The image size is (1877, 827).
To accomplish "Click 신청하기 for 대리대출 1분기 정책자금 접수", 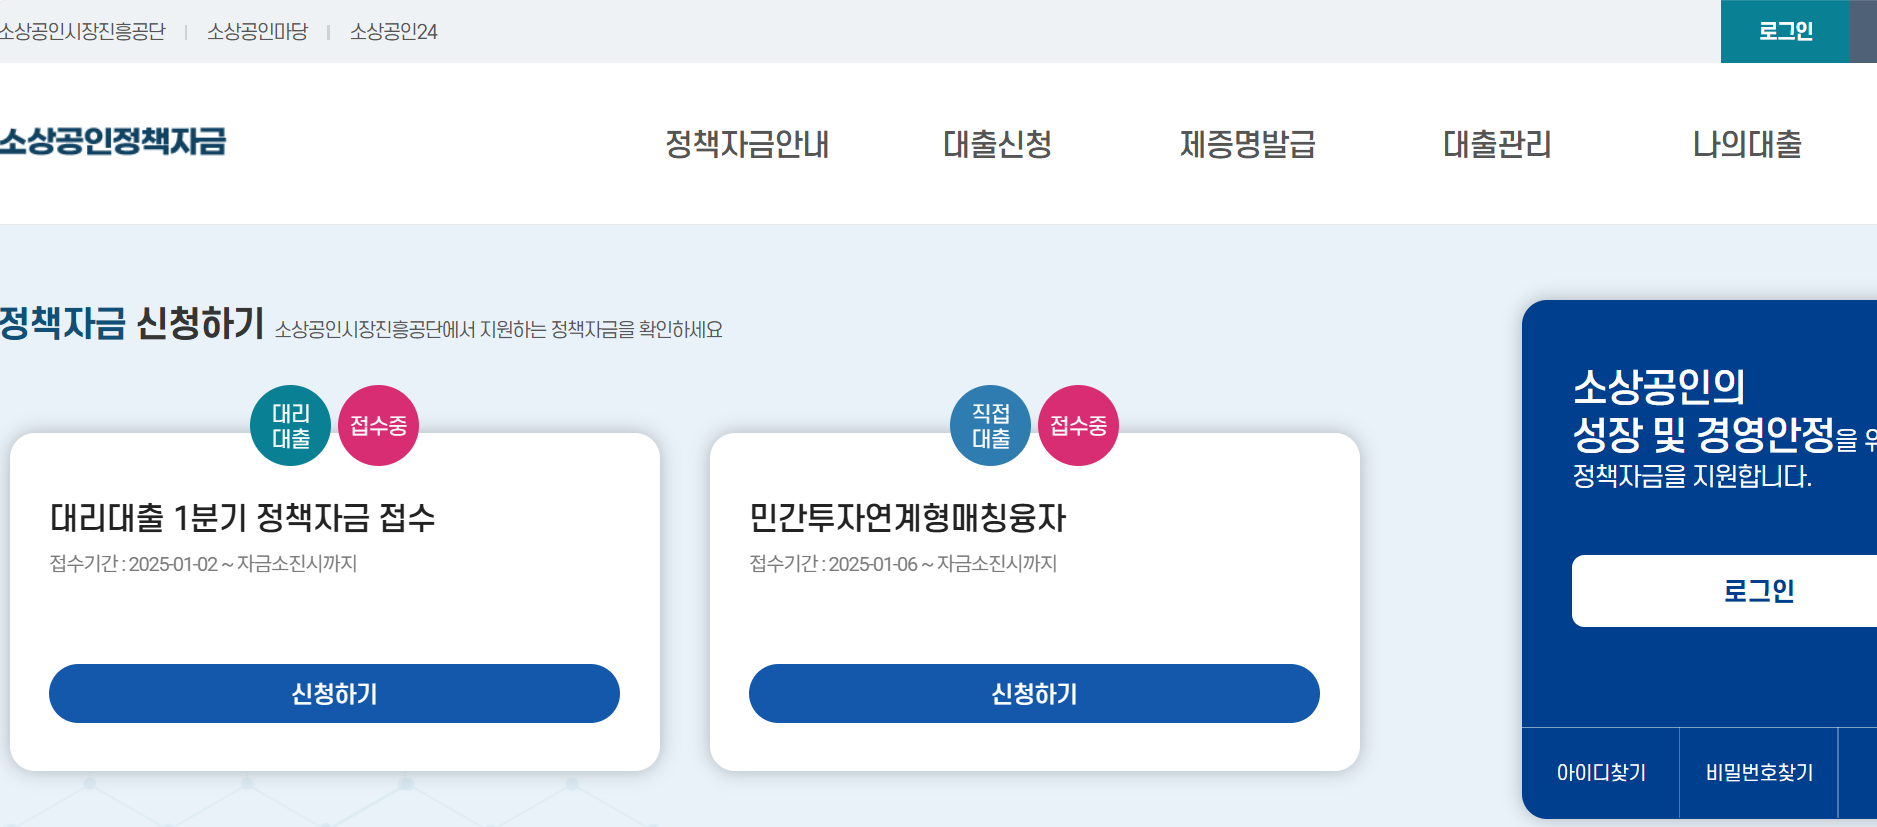I will tap(334, 693).
